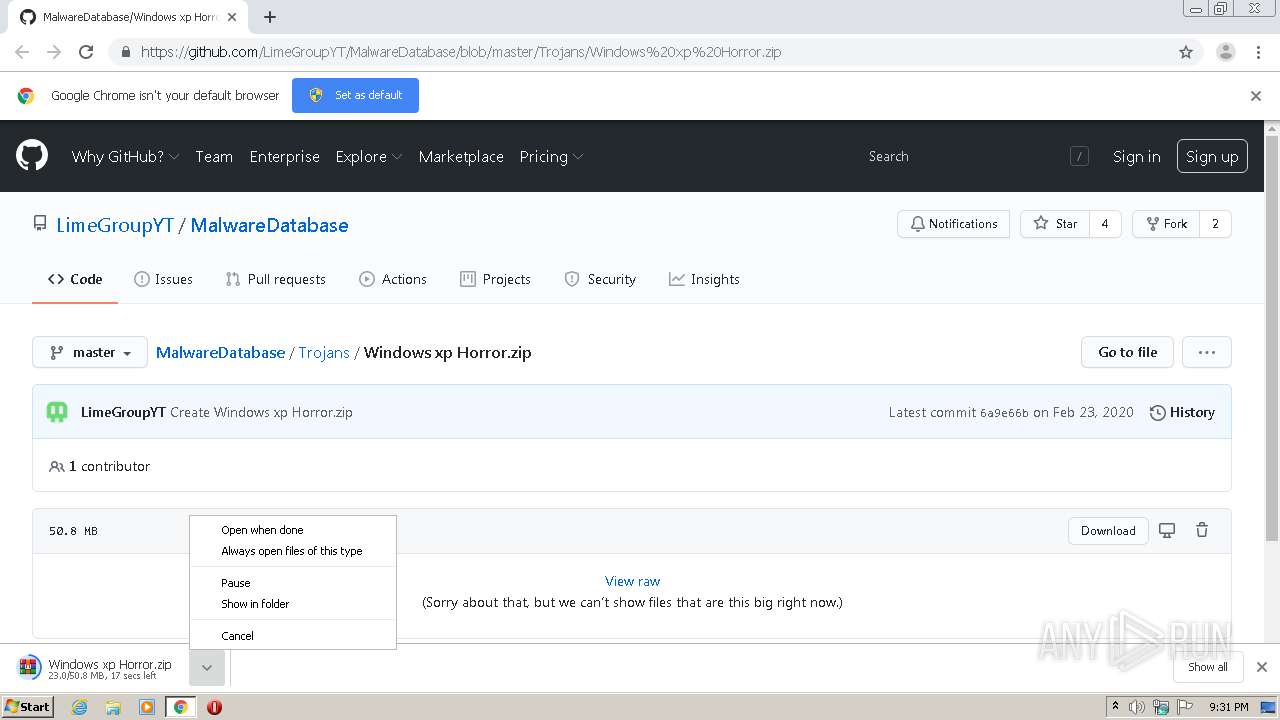Show hidden tray icons arrow
The width and height of the screenshot is (1280, 720).
pyautogui.click(x=1115, y=707)
